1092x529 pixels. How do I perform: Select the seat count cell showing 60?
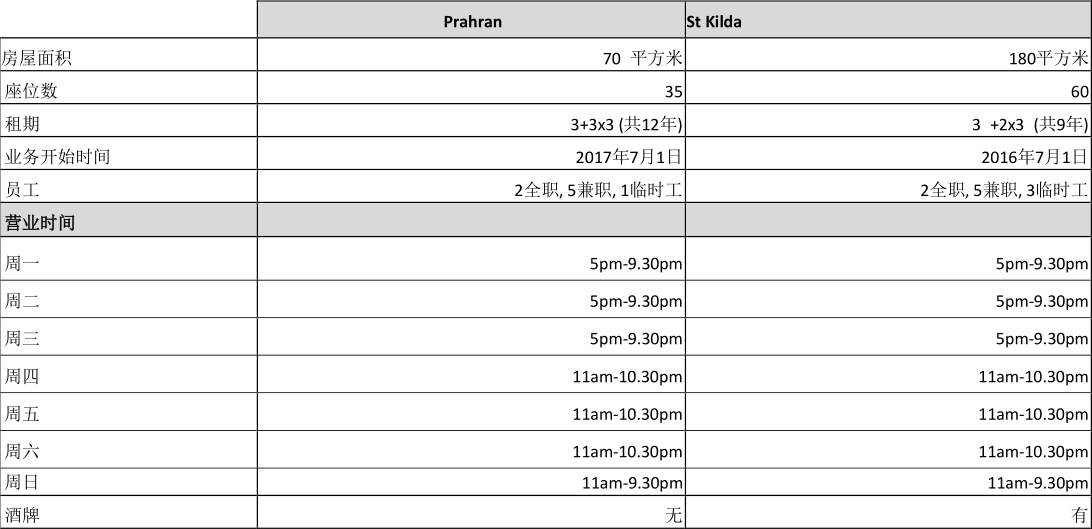(1079, 91)
